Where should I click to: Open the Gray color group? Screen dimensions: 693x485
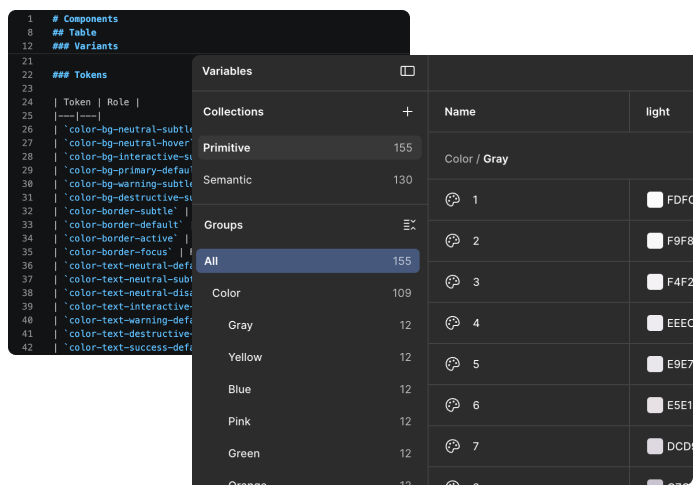308,325
